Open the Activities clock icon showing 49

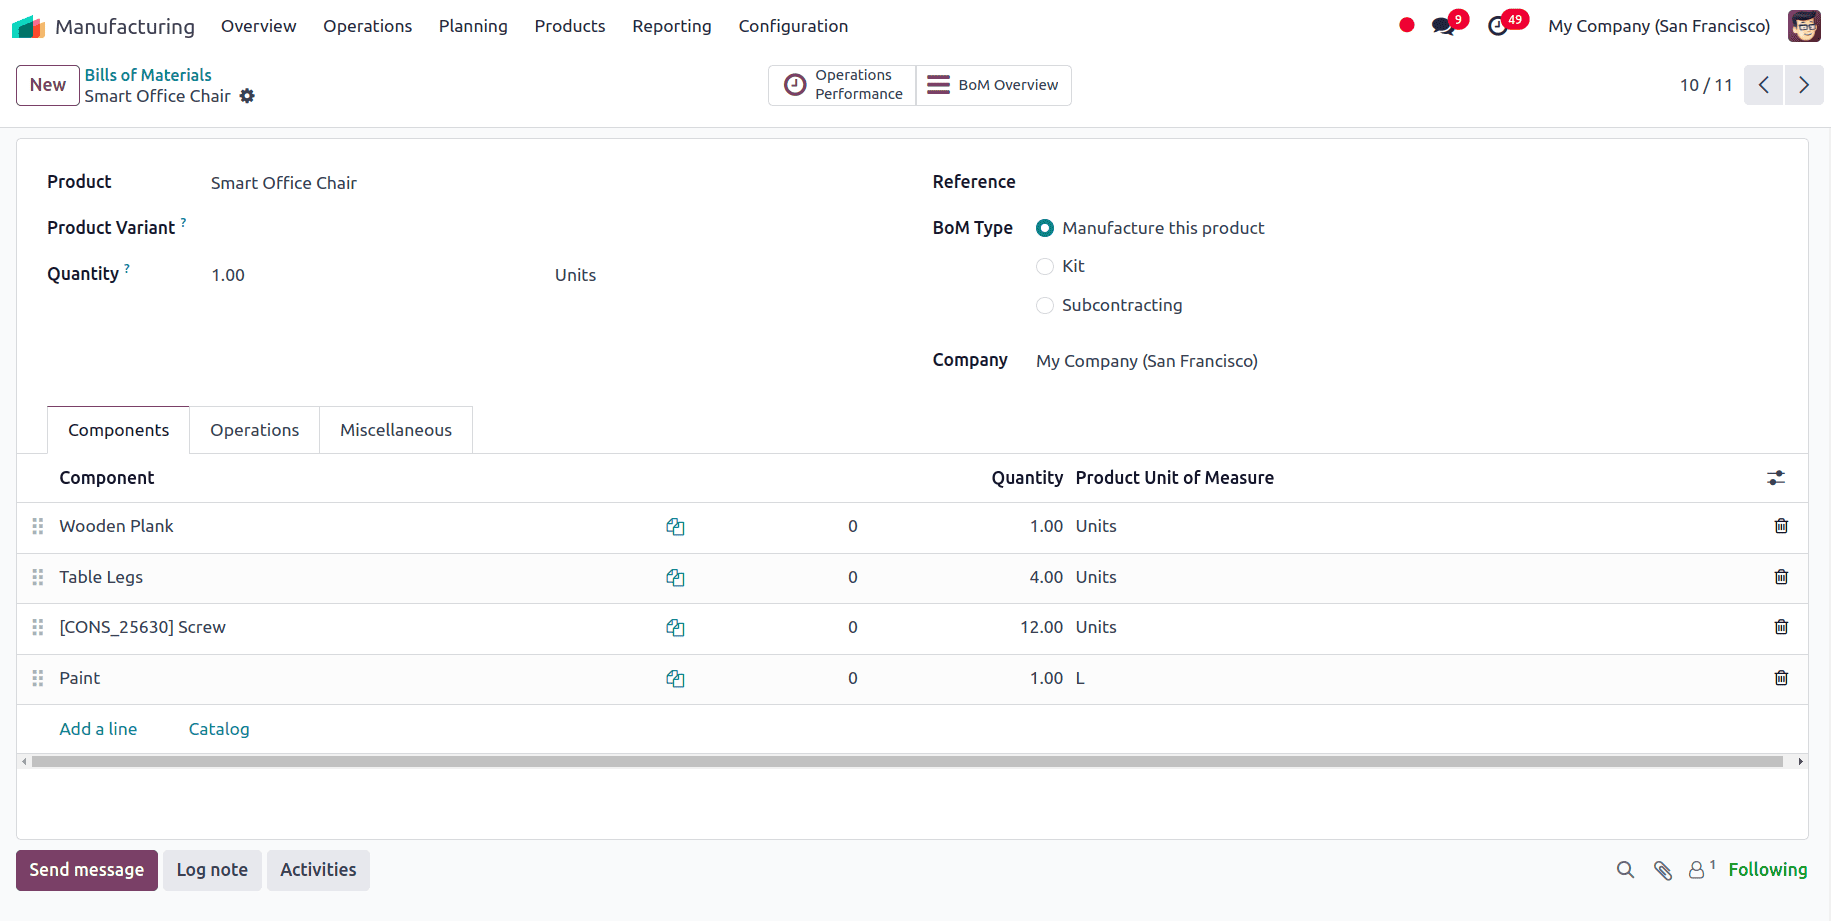tap(1500, 25)
